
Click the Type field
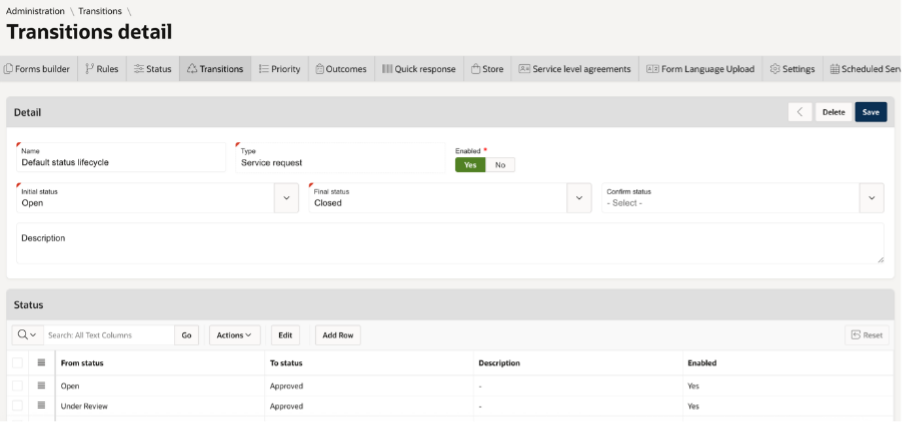(340, 158)
